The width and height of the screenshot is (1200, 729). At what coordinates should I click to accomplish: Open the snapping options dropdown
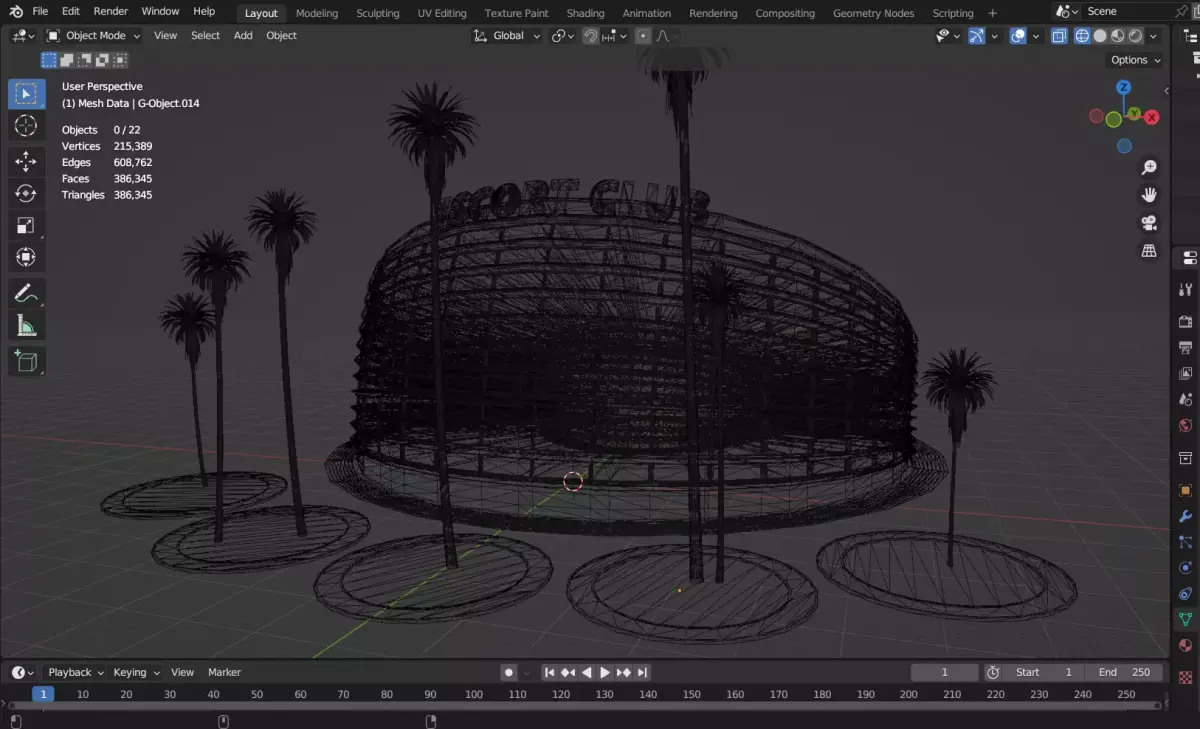point(614,36)
